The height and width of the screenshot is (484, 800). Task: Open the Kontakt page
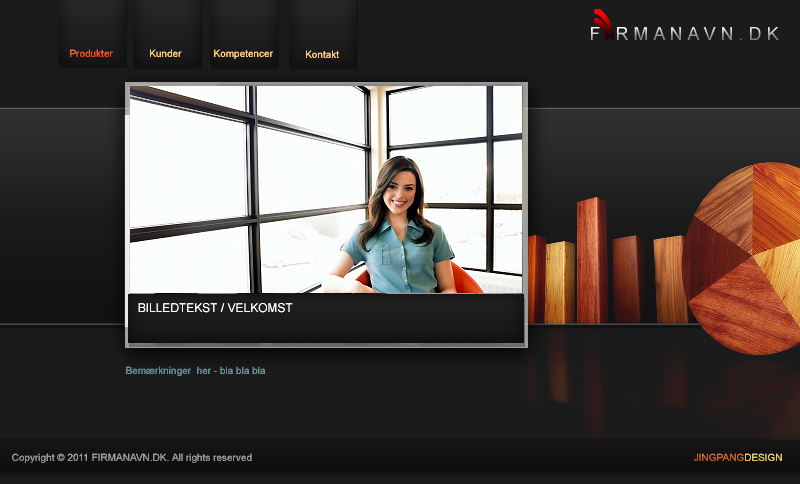pos(322,55)
